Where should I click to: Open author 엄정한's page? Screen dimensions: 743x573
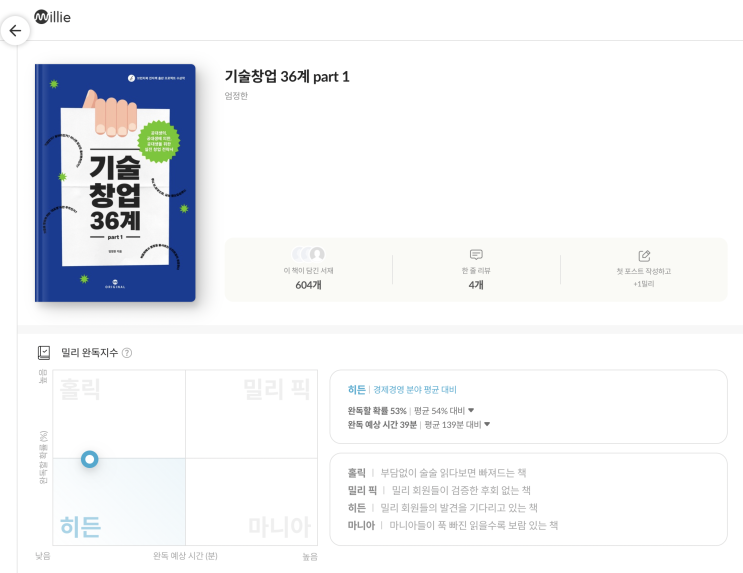pyautogui.click(x=236, y=96)
